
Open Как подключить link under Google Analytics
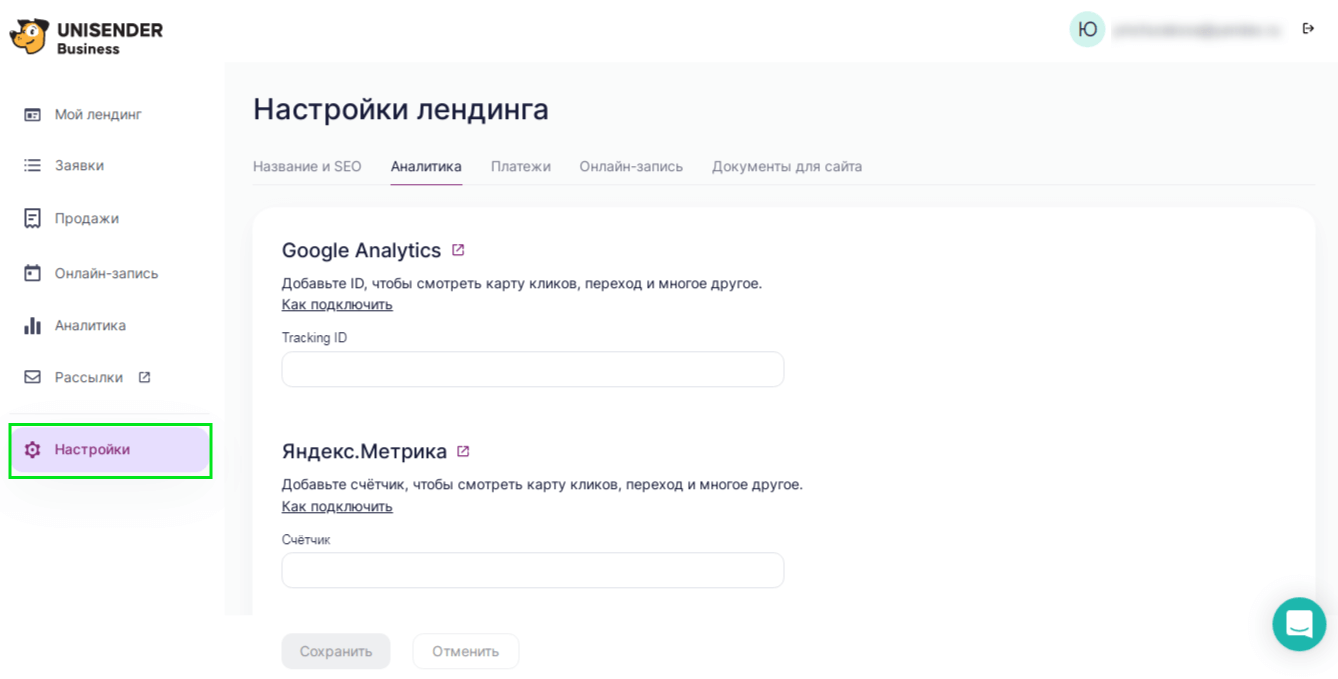(337, 304)
